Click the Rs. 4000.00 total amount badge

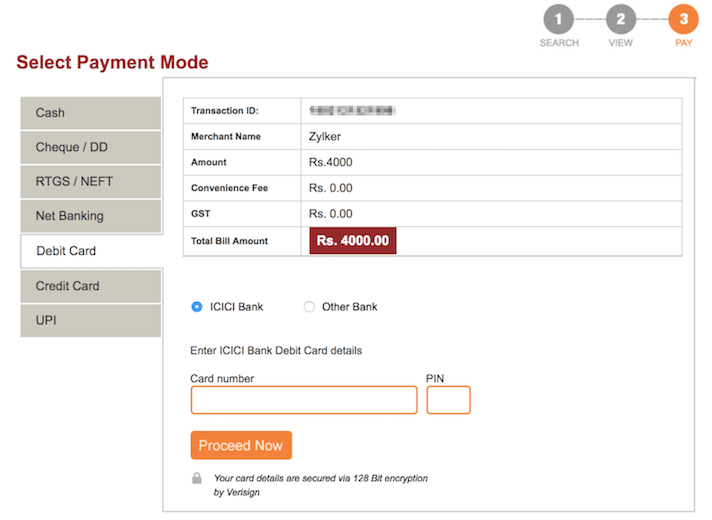pyautogui.click(x=353, y=241)
